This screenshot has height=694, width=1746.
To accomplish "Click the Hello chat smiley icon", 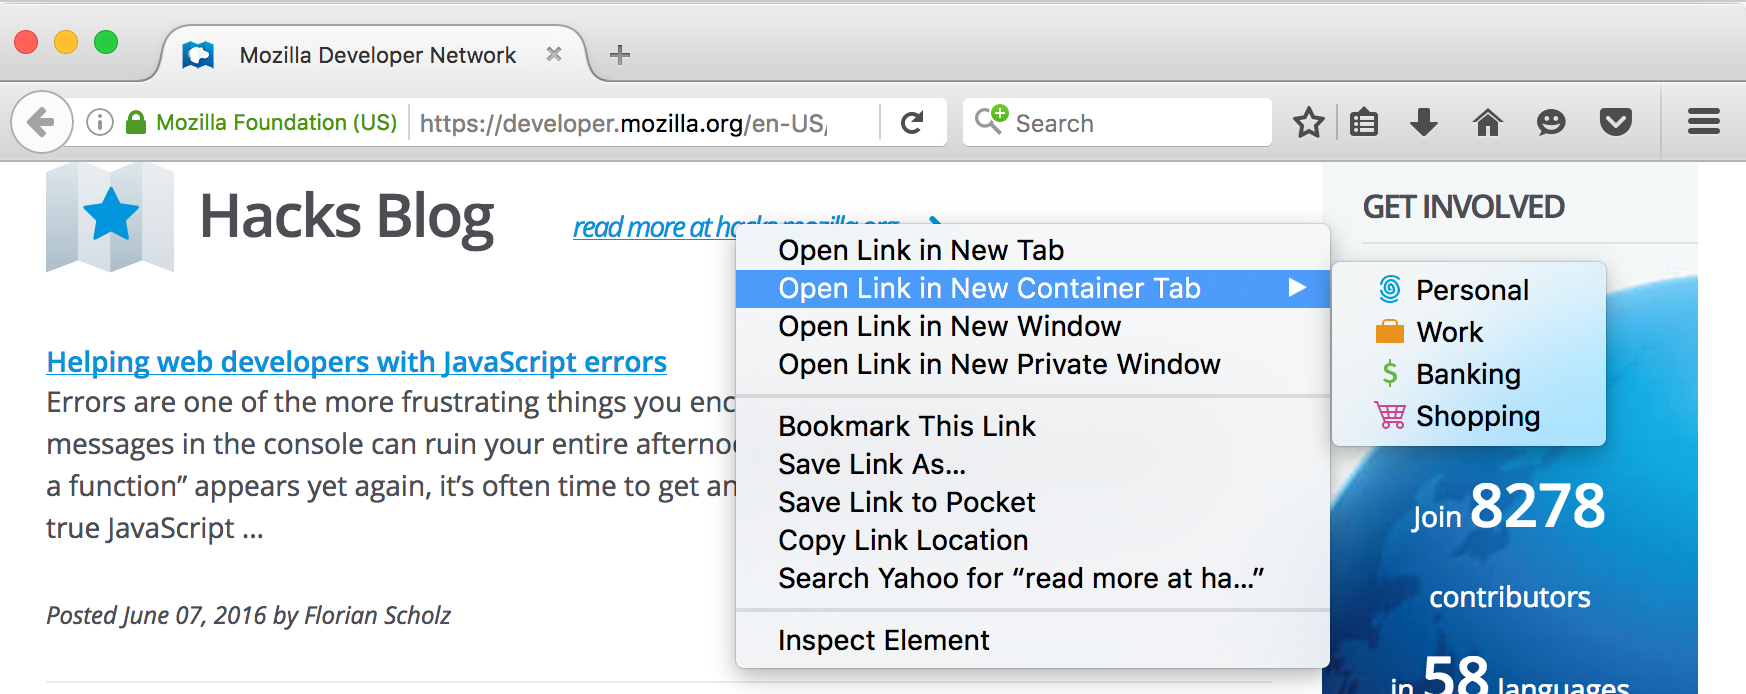I will pos(1551,123).
